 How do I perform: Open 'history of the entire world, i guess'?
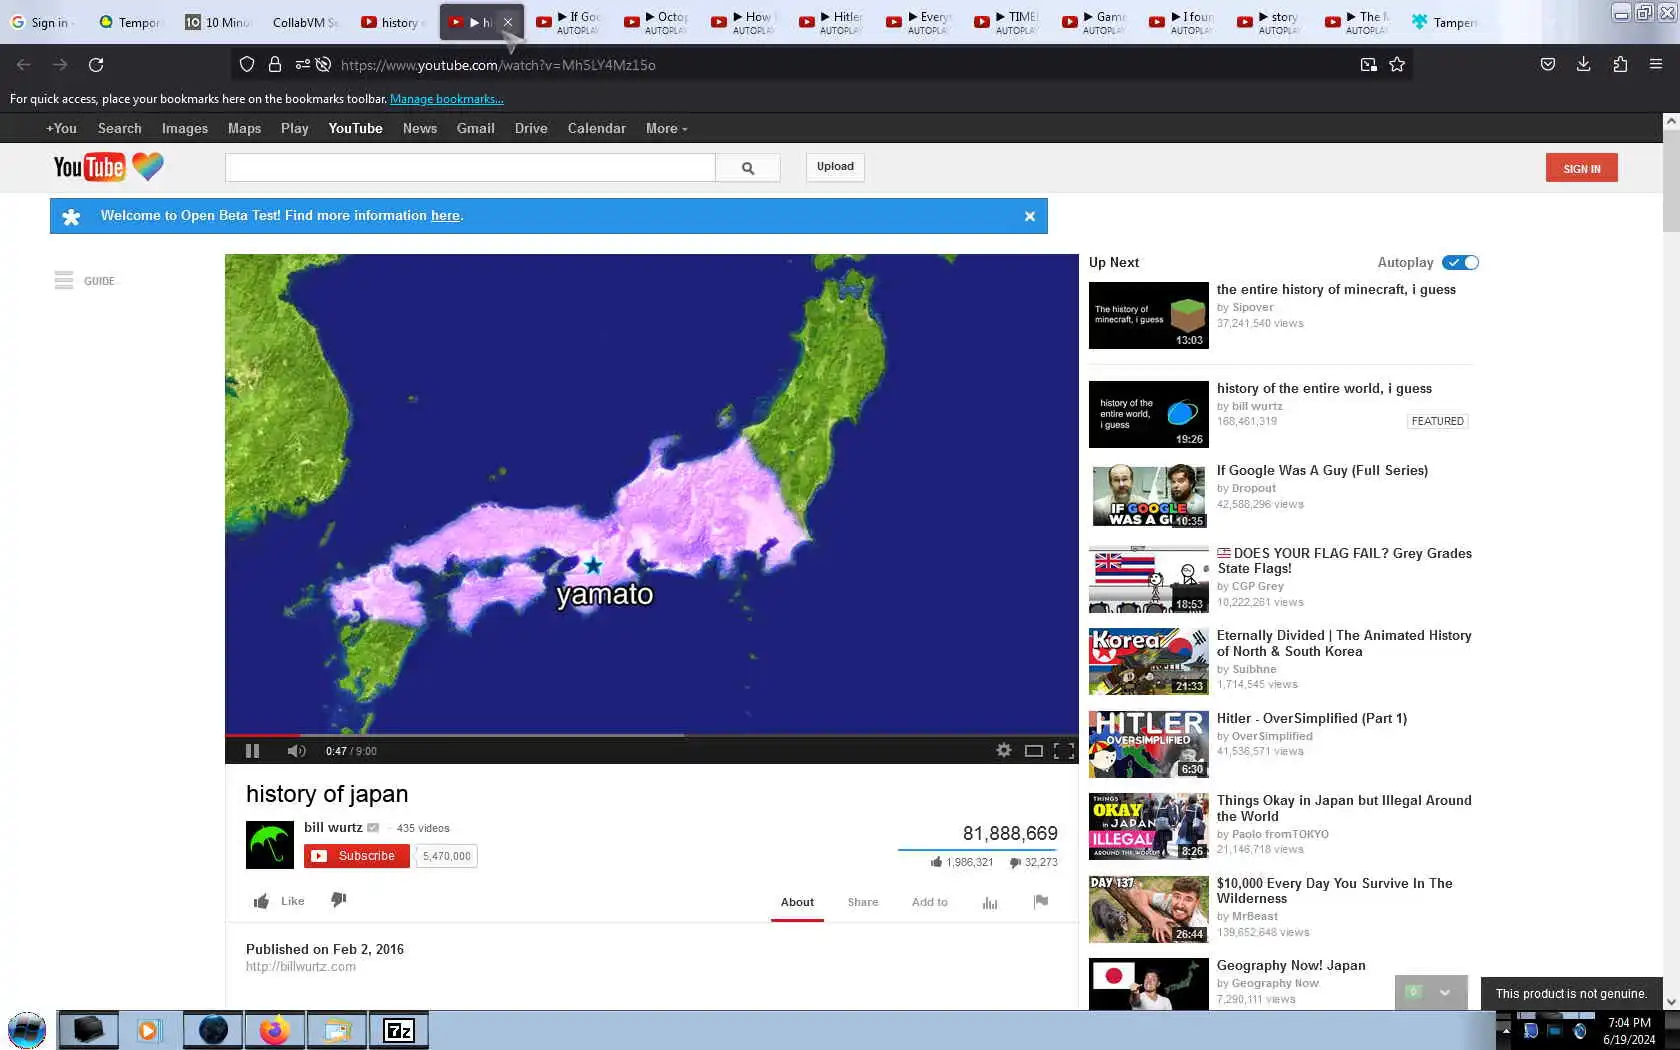[x=1324, y=389]
